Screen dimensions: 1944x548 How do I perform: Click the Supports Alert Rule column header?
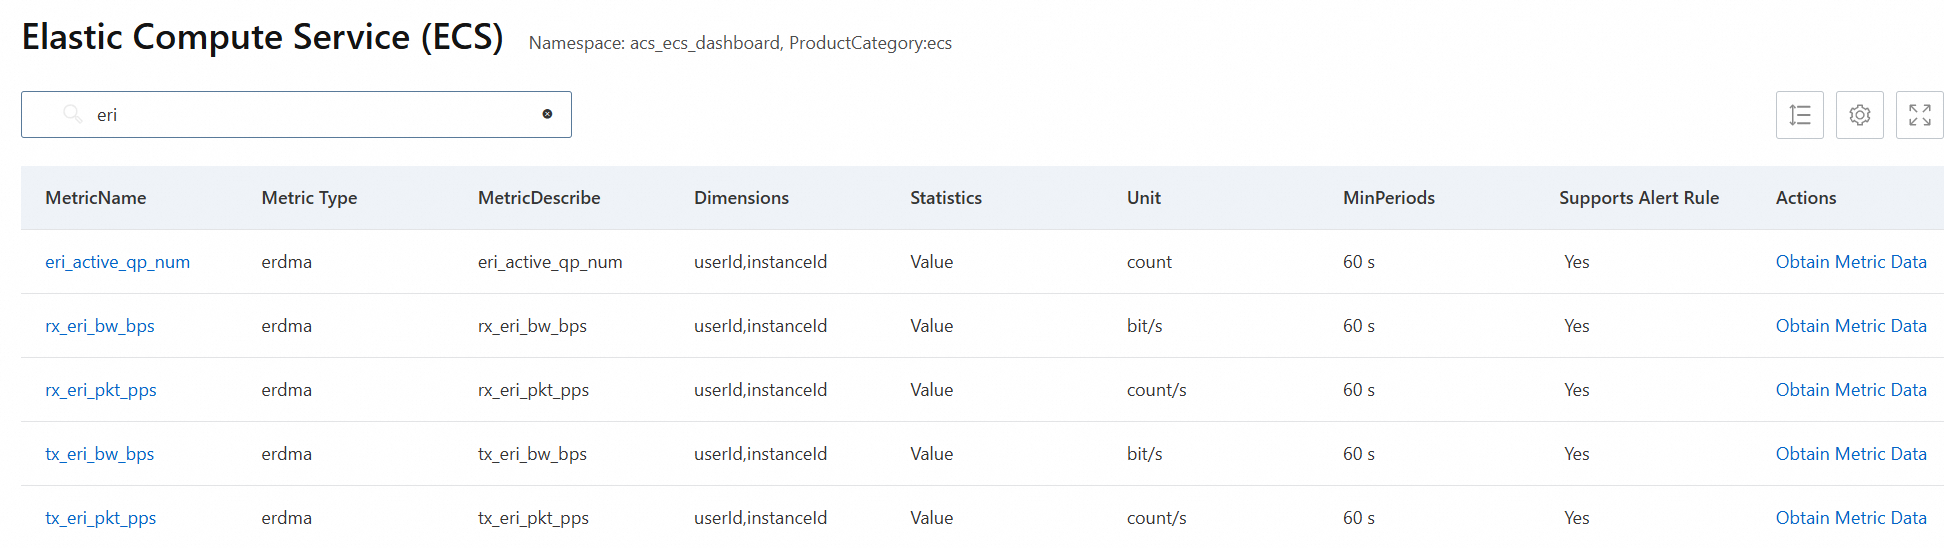(x=1638, y=198)
